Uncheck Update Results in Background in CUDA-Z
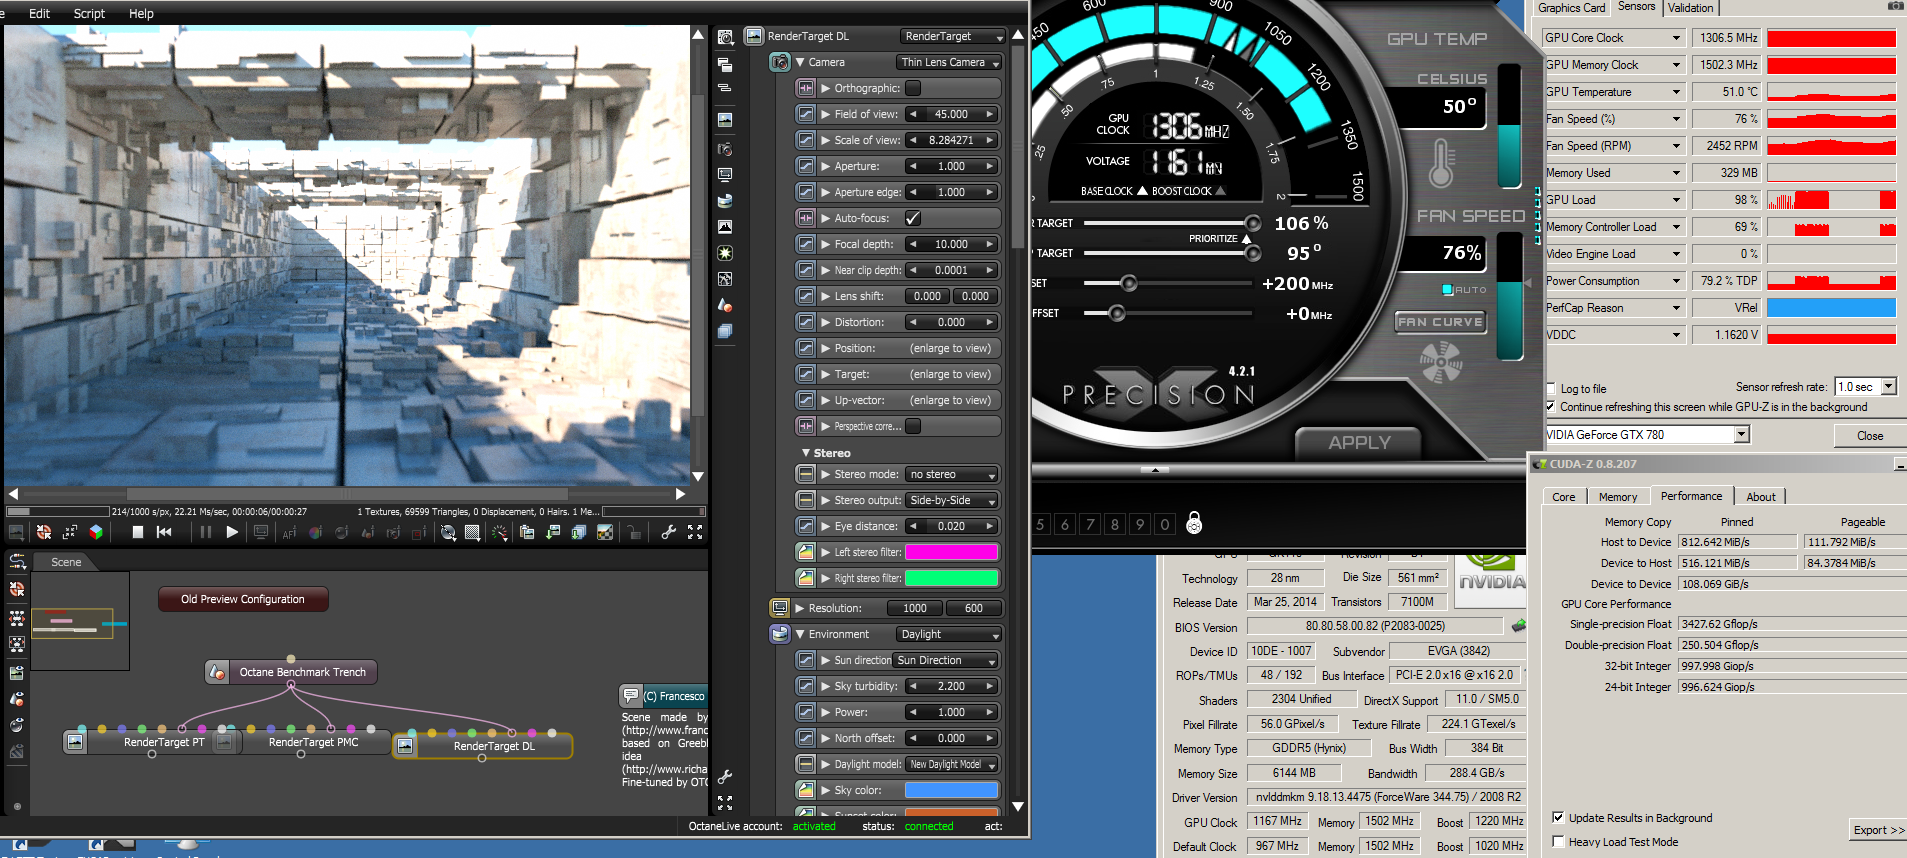Screen dimensions: 1907x858 coord(1558,817)
